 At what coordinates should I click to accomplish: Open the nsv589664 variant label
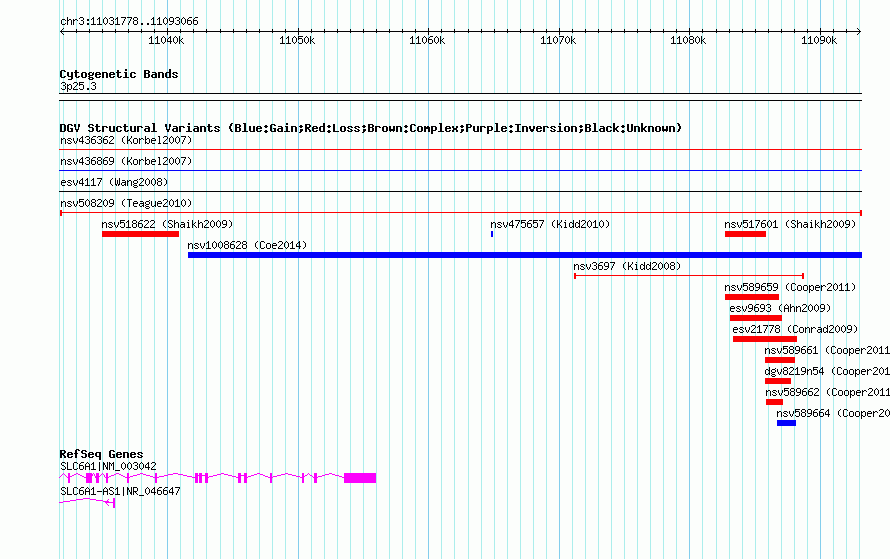tap(833, 413)
